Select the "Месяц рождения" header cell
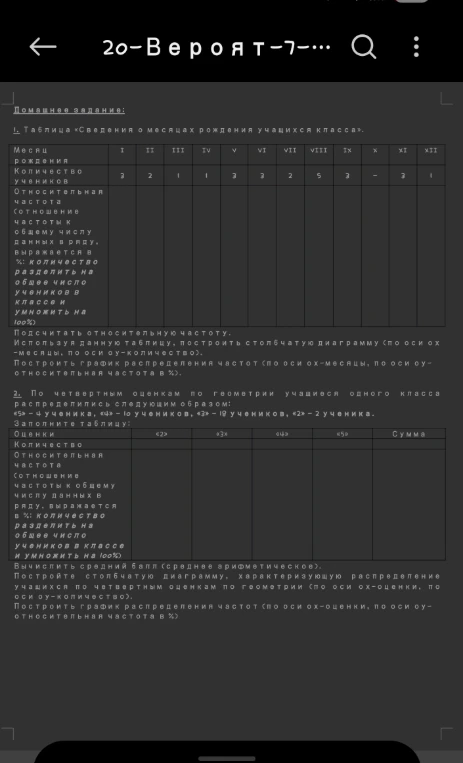Image resolution: width=463 pixels, height=763 pixels. pyautogui.click(x=58, y=155)
